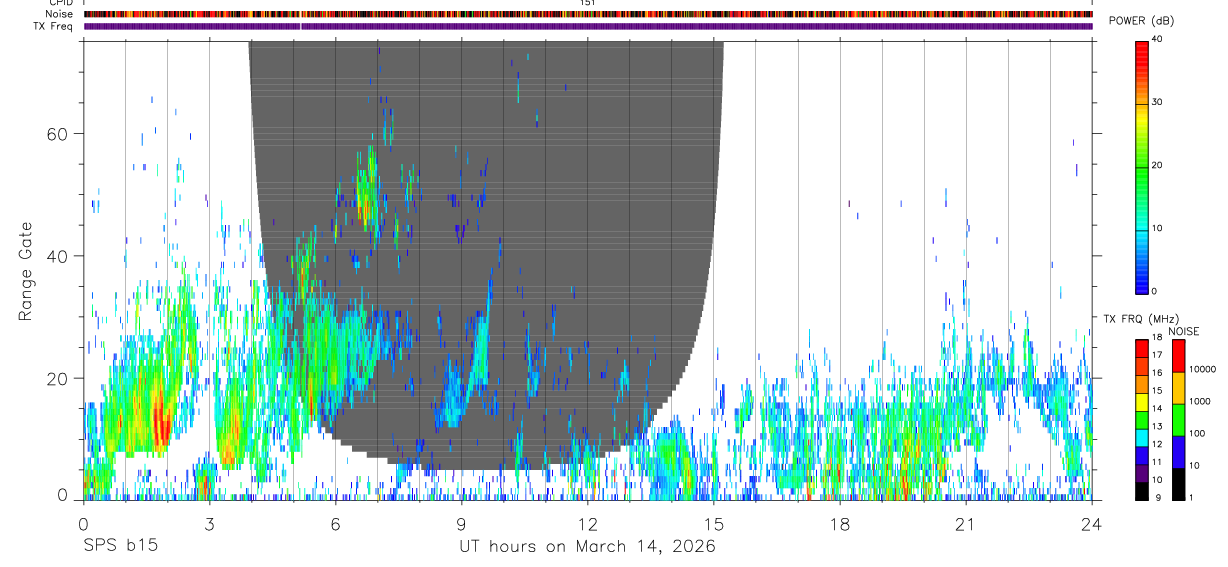Screen dimensions: 1228x567
Task: Click the 21 tick label on the UT hours axis
Action: pos(966,525)
